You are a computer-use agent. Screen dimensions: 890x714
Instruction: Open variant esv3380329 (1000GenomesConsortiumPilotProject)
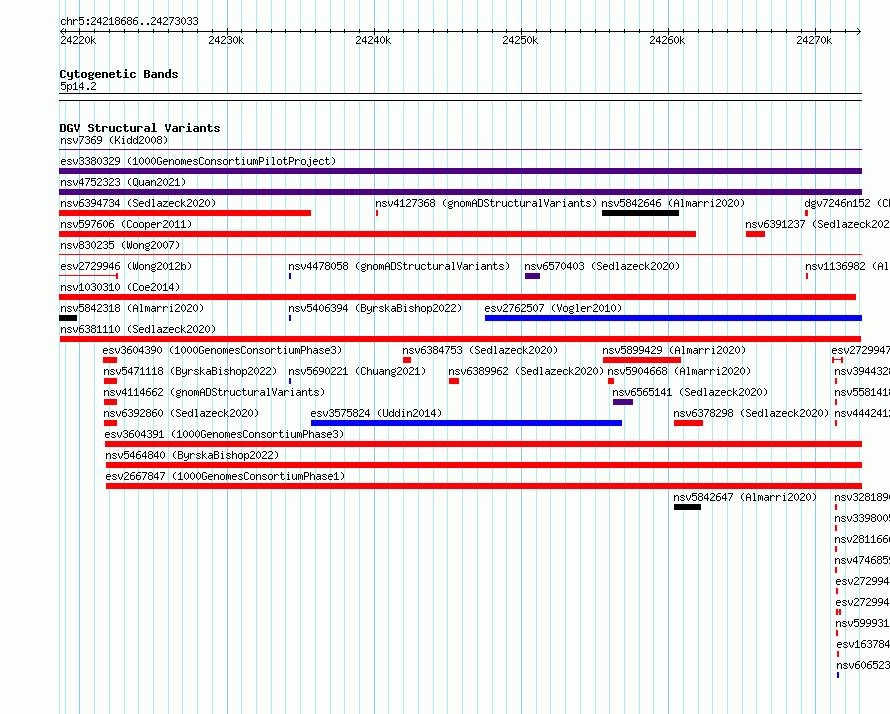[x=198, y=161]
